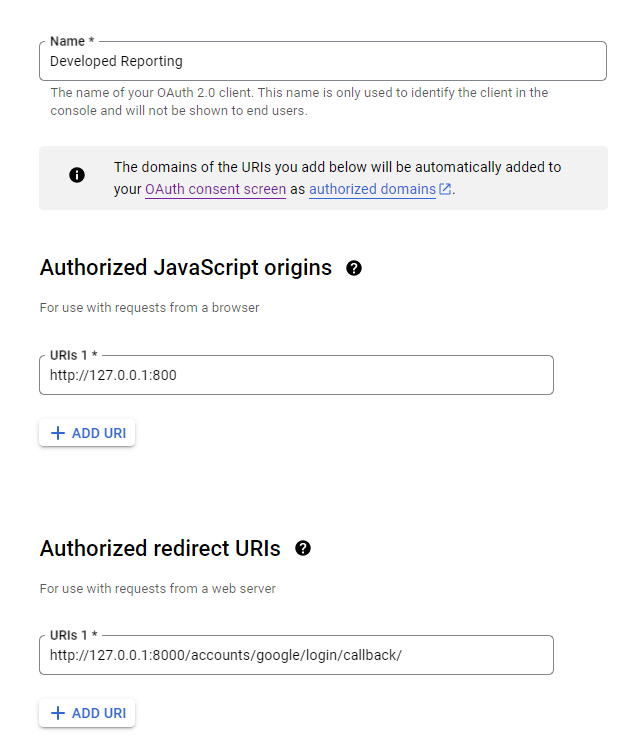Select the Authorized JavaScript origins heading

coord(186,268)
